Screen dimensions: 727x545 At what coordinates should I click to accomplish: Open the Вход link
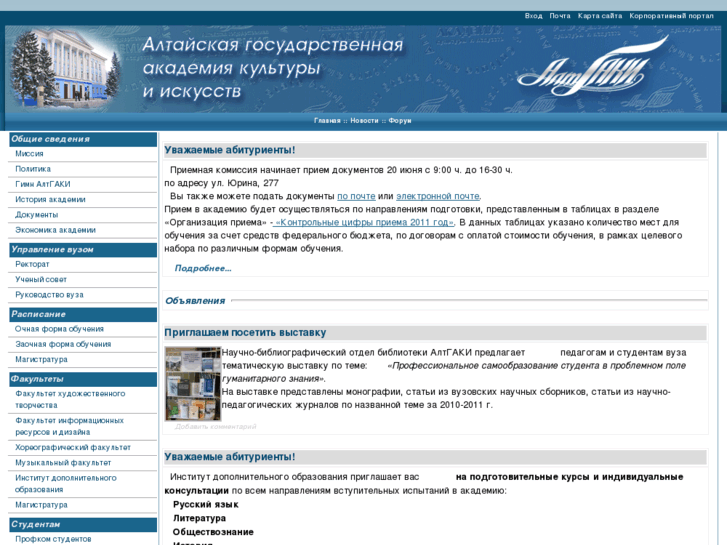533,16
